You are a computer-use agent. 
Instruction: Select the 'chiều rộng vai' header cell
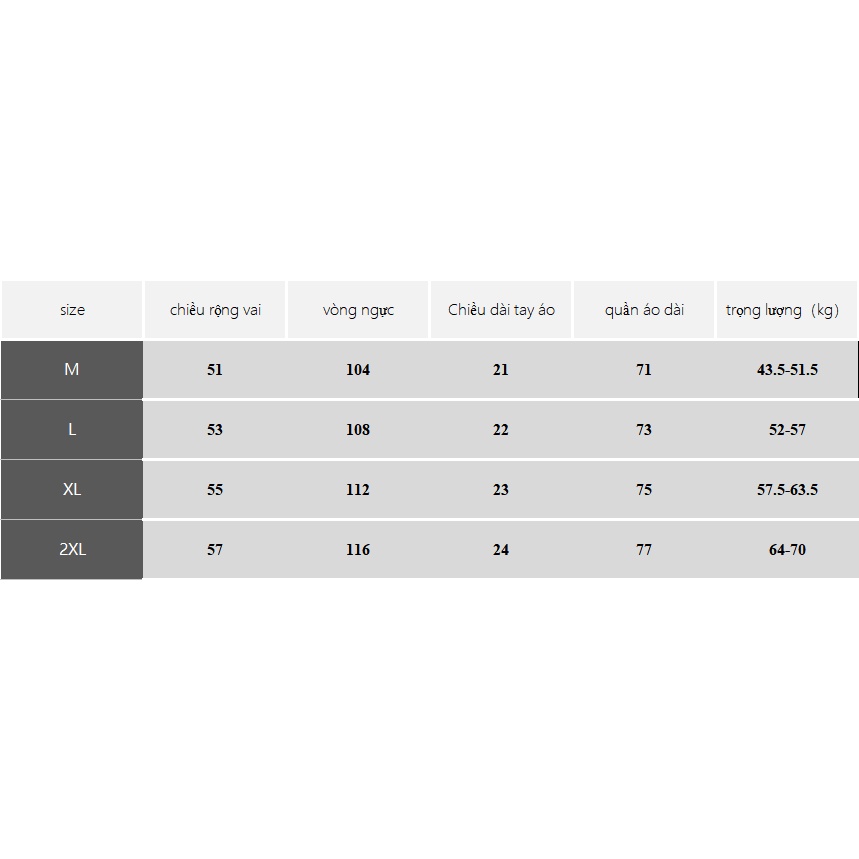point(215,310)
